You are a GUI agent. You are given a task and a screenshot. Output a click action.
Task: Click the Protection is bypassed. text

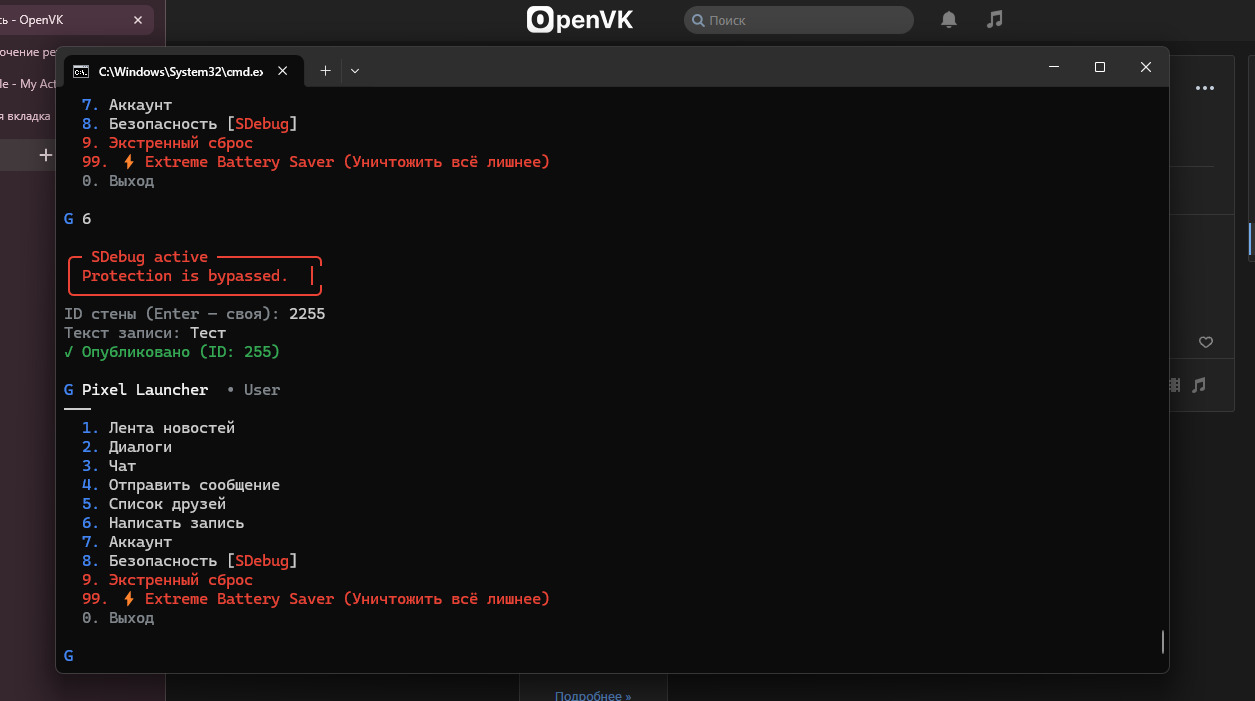[185, 276]
